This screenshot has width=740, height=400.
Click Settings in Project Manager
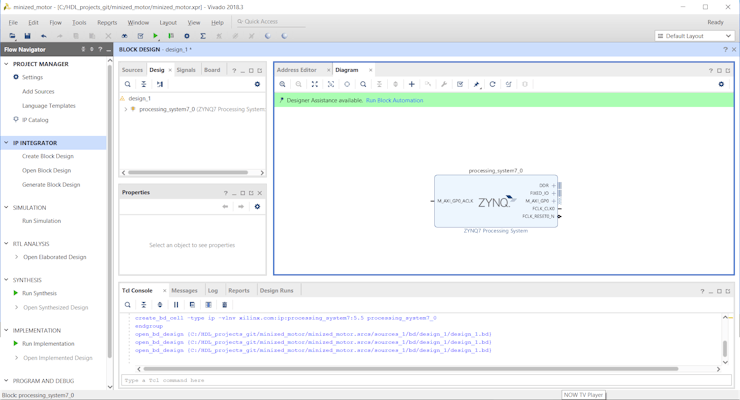click(32, 77)
